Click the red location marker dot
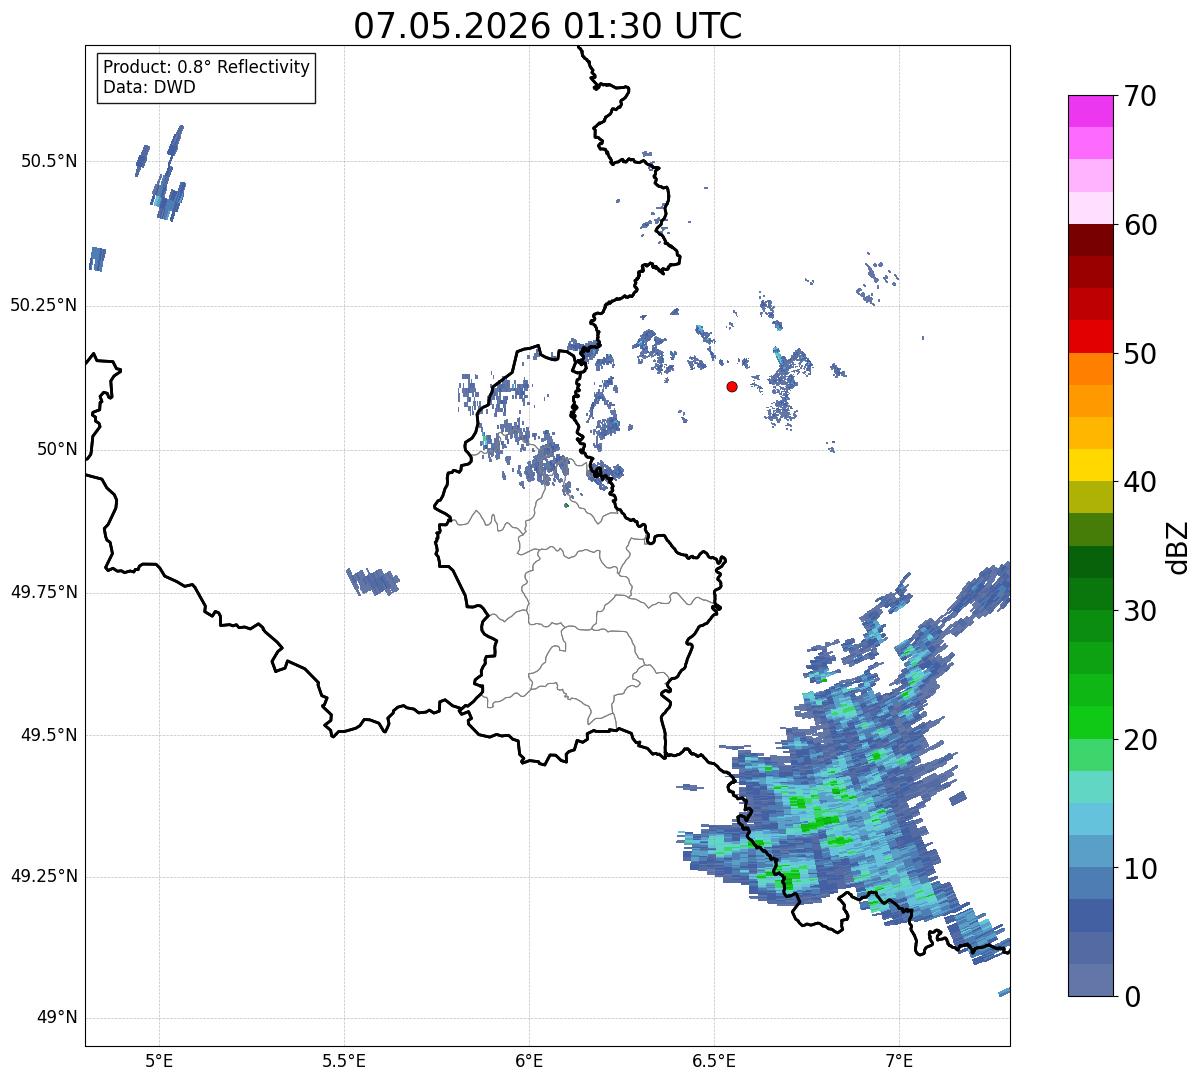1202x1081 pixels. click(732, 386)
